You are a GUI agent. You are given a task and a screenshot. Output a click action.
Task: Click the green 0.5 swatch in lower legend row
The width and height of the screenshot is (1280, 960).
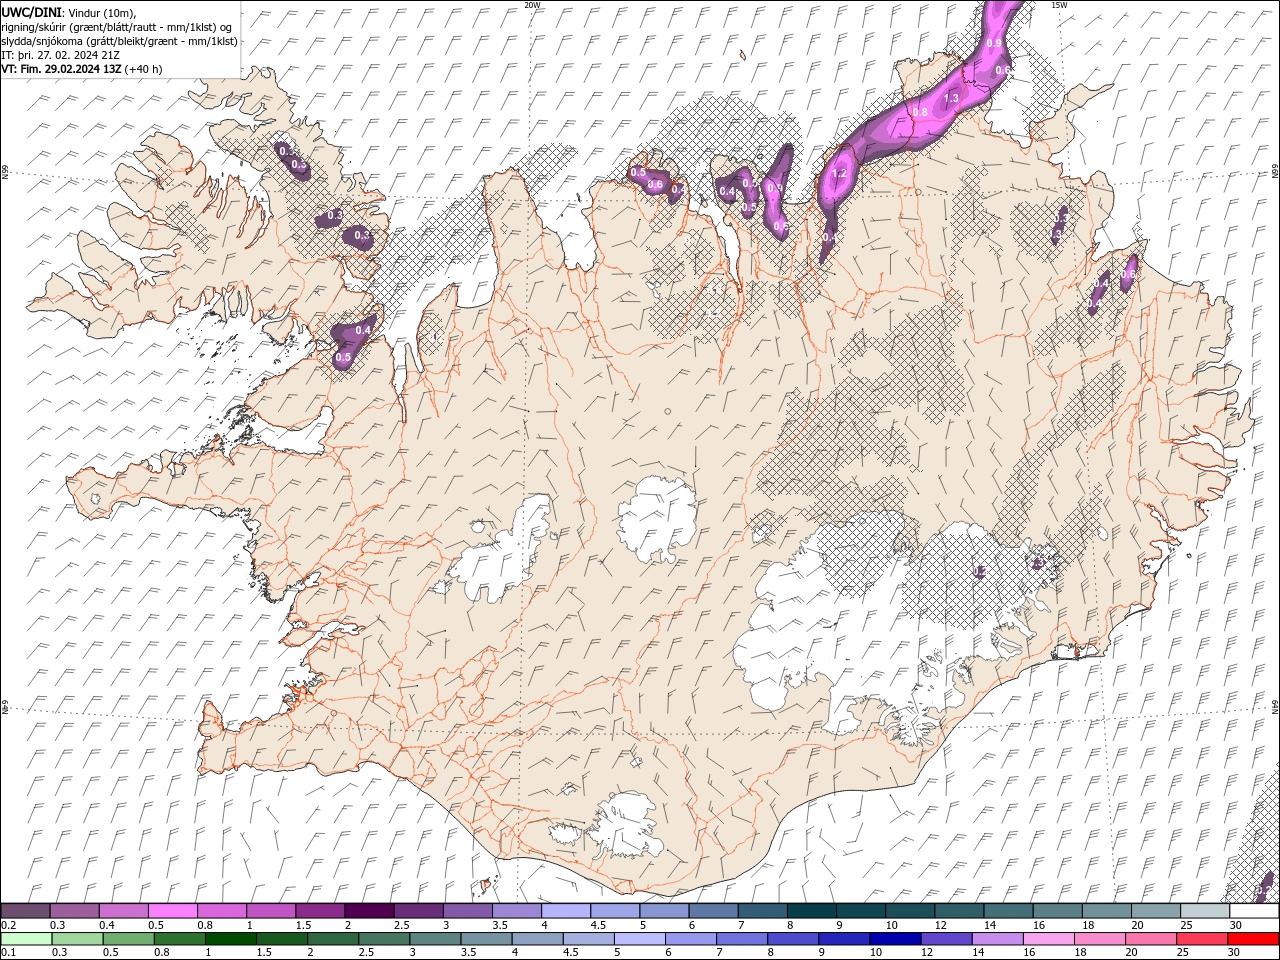[x=128, y=938]
